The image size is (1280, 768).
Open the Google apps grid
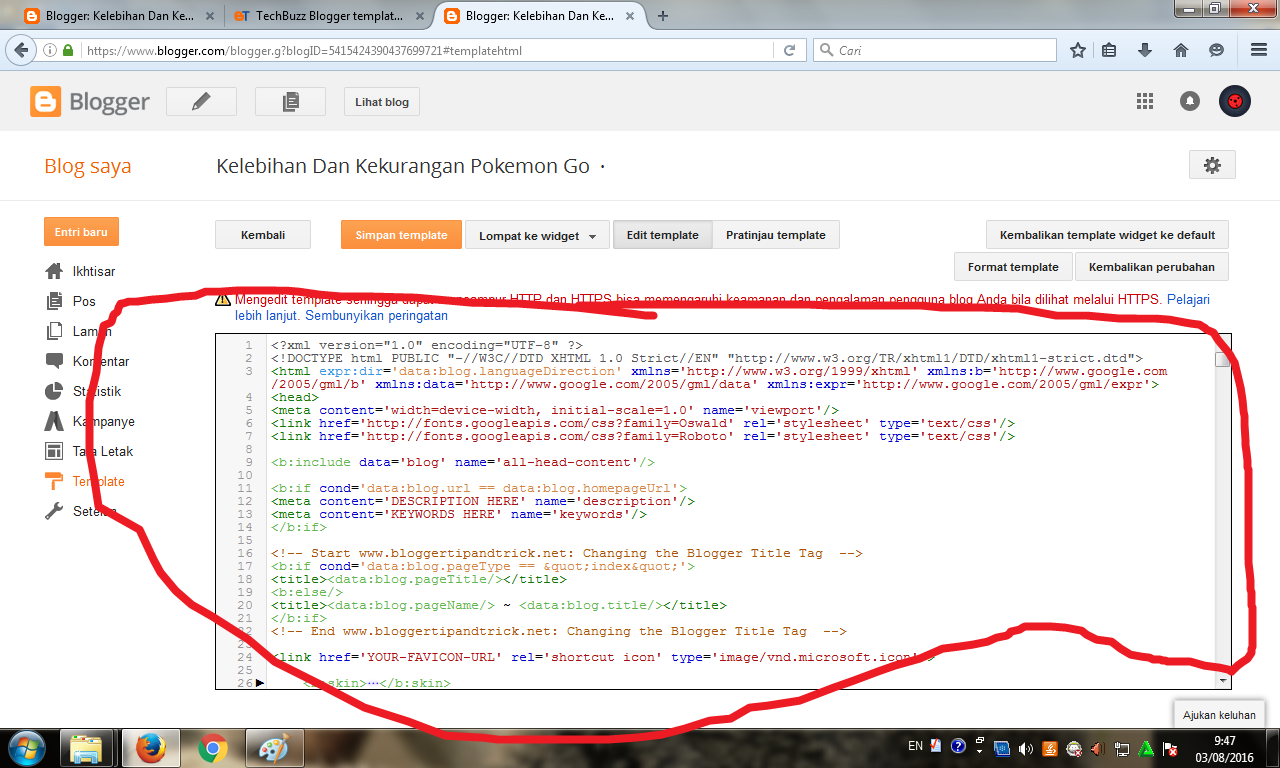(1145, 101)
